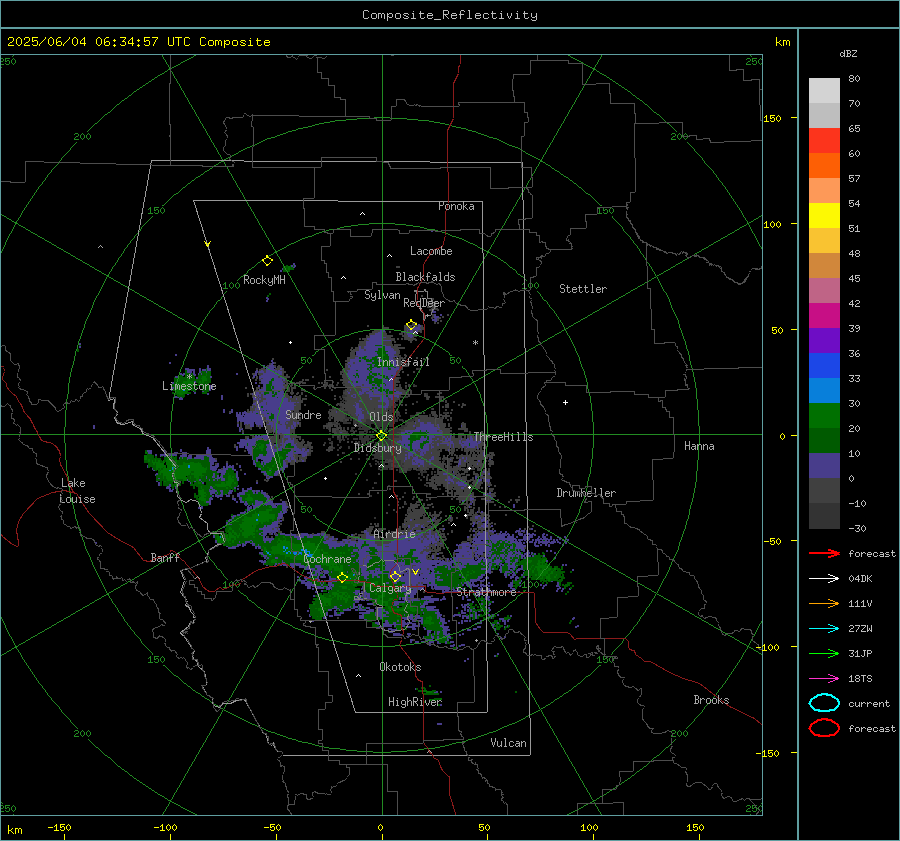Click the Brooks city label

coord(711,700)
